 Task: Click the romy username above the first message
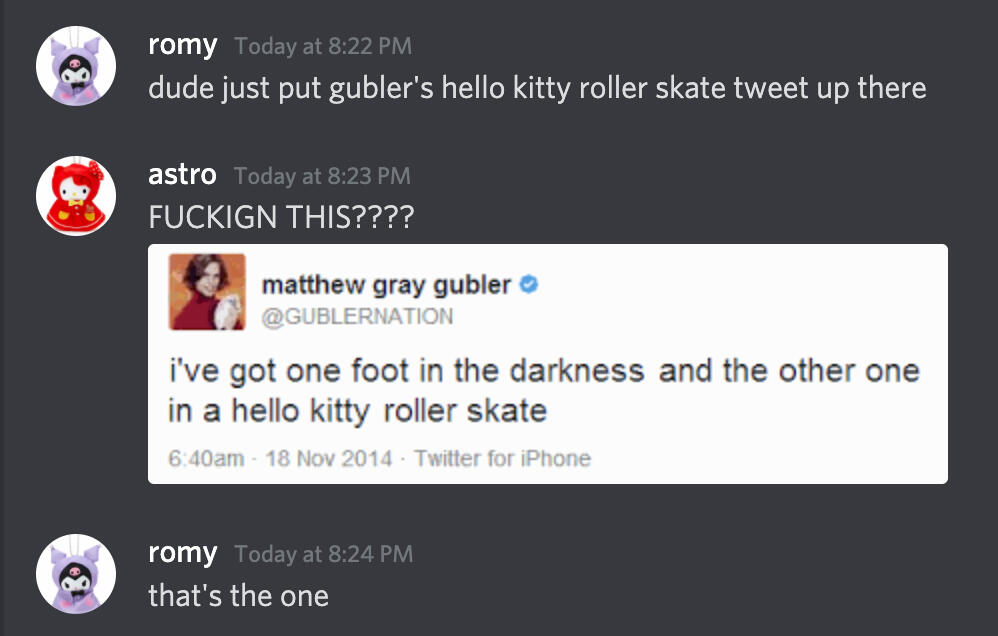click(182, 45)
